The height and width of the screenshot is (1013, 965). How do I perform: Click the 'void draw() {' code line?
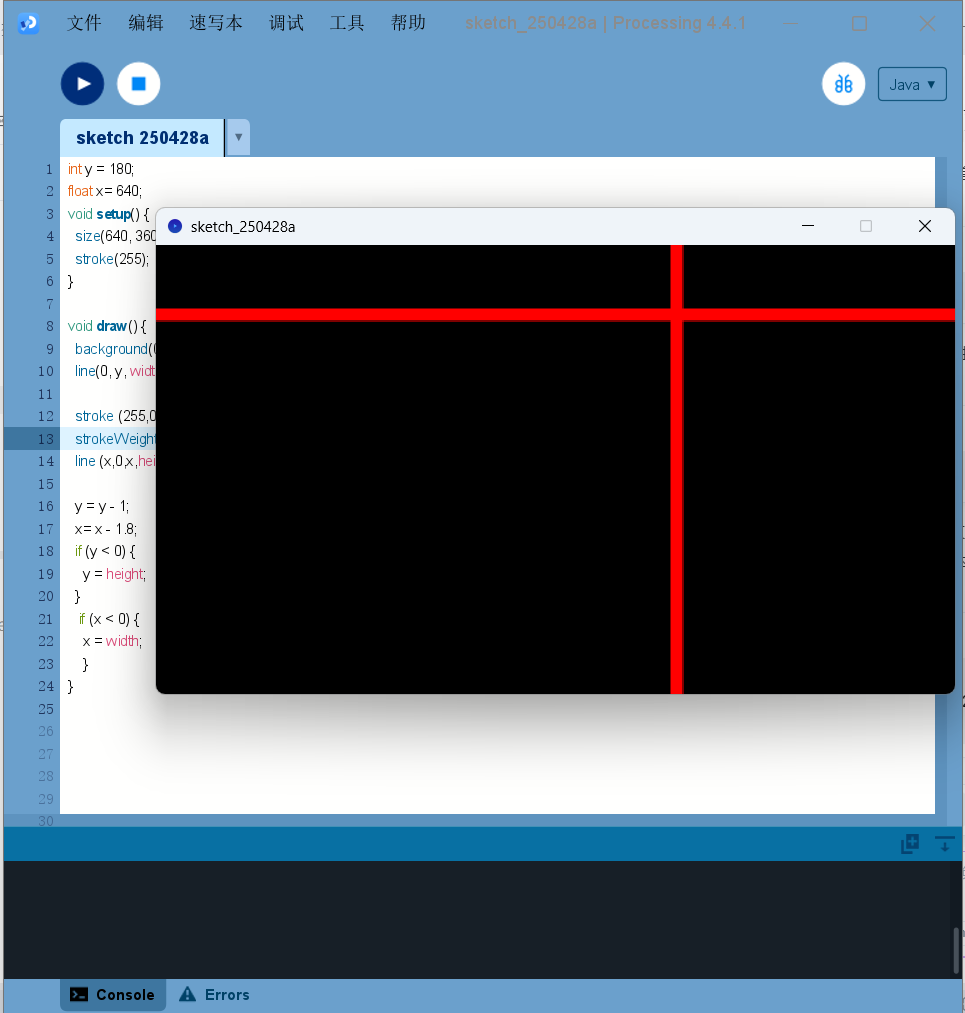107,326
